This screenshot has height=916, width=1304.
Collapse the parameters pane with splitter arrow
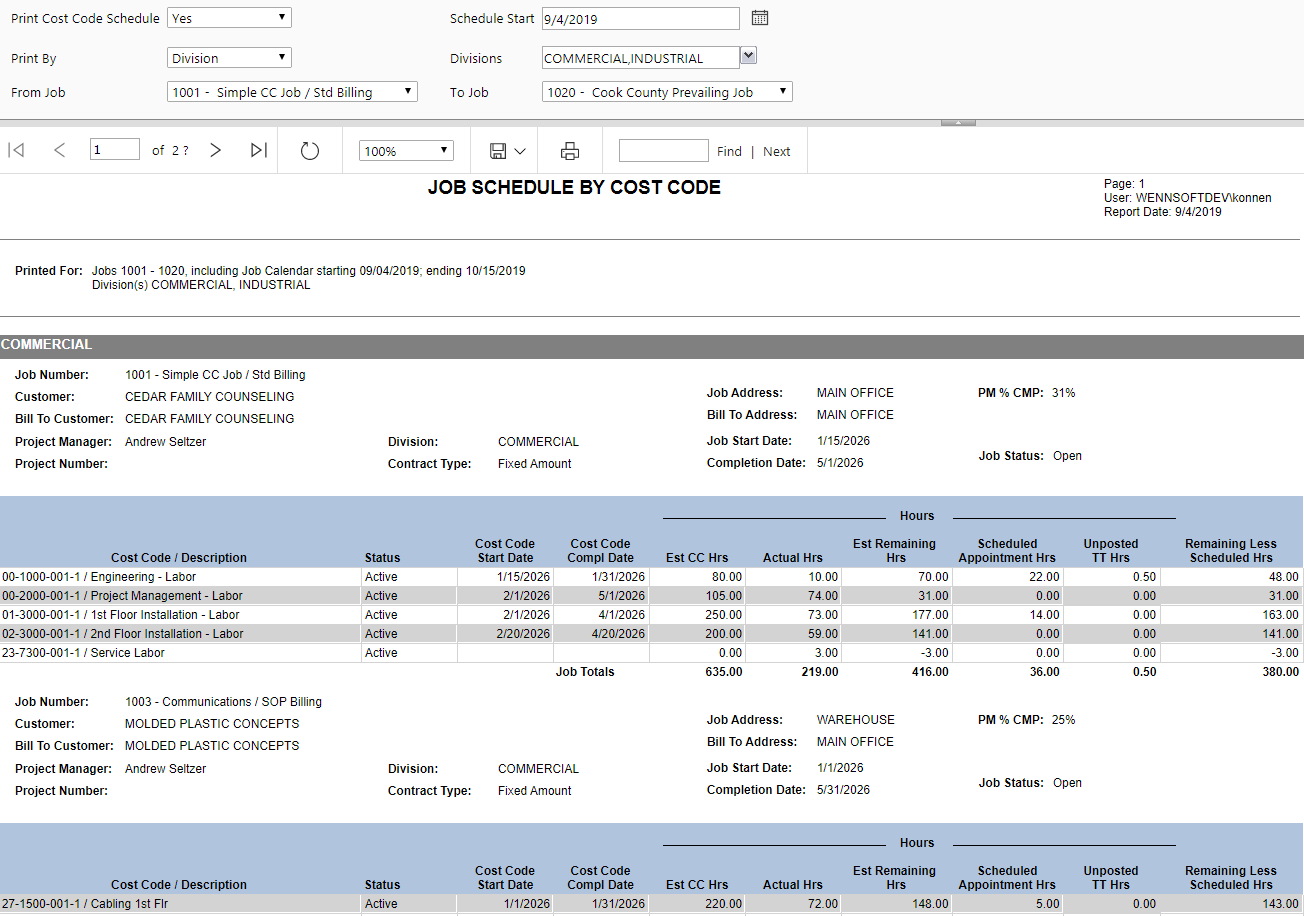click(958, 122)
